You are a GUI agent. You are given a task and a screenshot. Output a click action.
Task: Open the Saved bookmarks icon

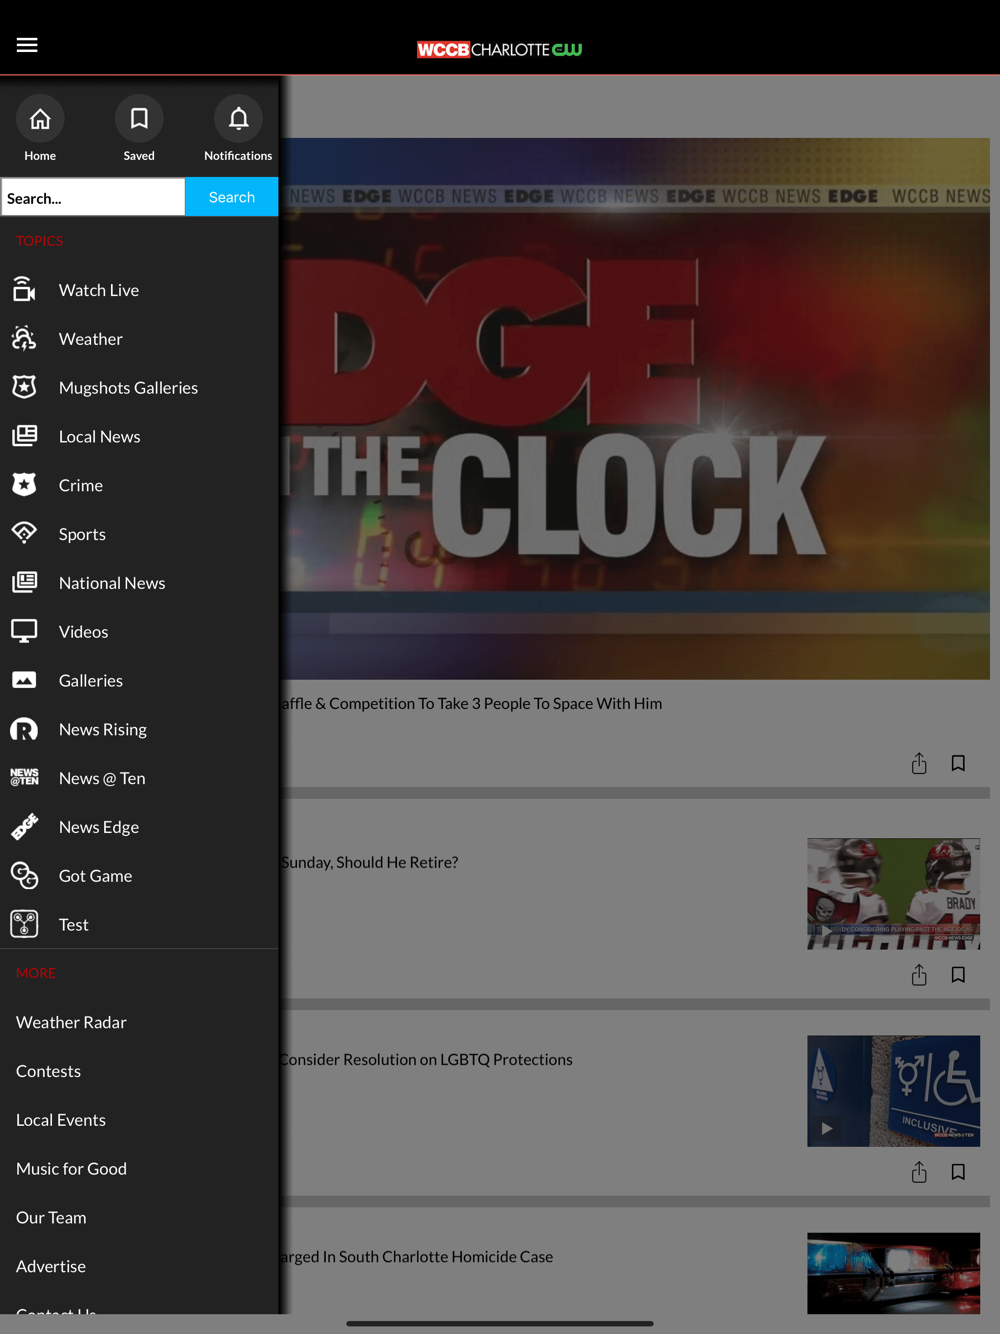(139, 119)
